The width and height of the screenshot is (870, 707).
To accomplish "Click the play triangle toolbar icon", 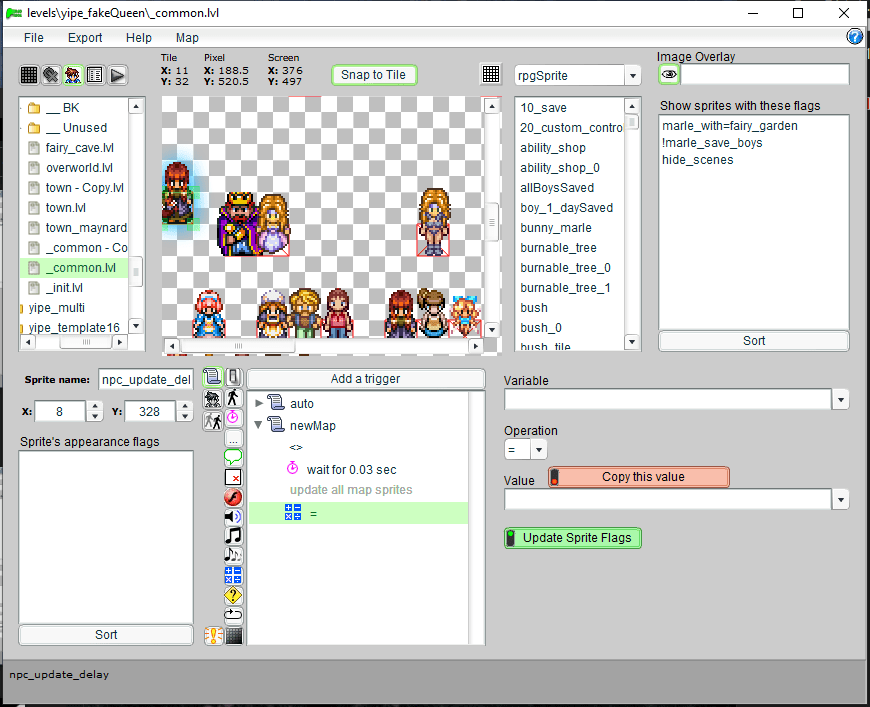I will [x=117, y=75].
